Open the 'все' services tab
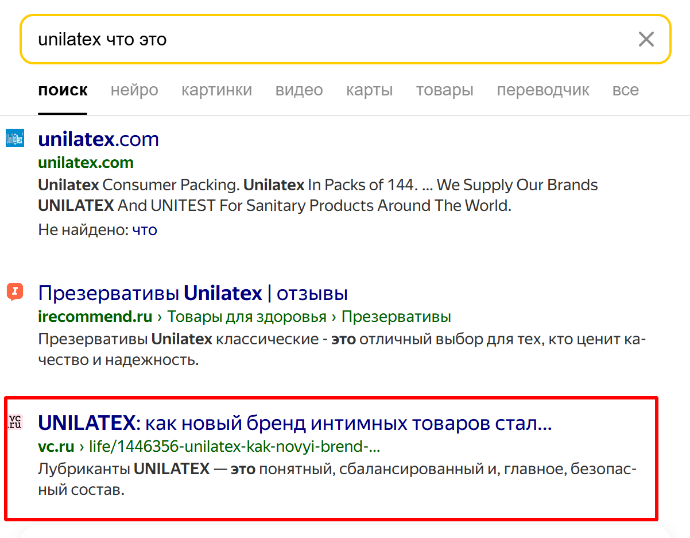Screen dimensions: 690x538 (x=625, y=90)
